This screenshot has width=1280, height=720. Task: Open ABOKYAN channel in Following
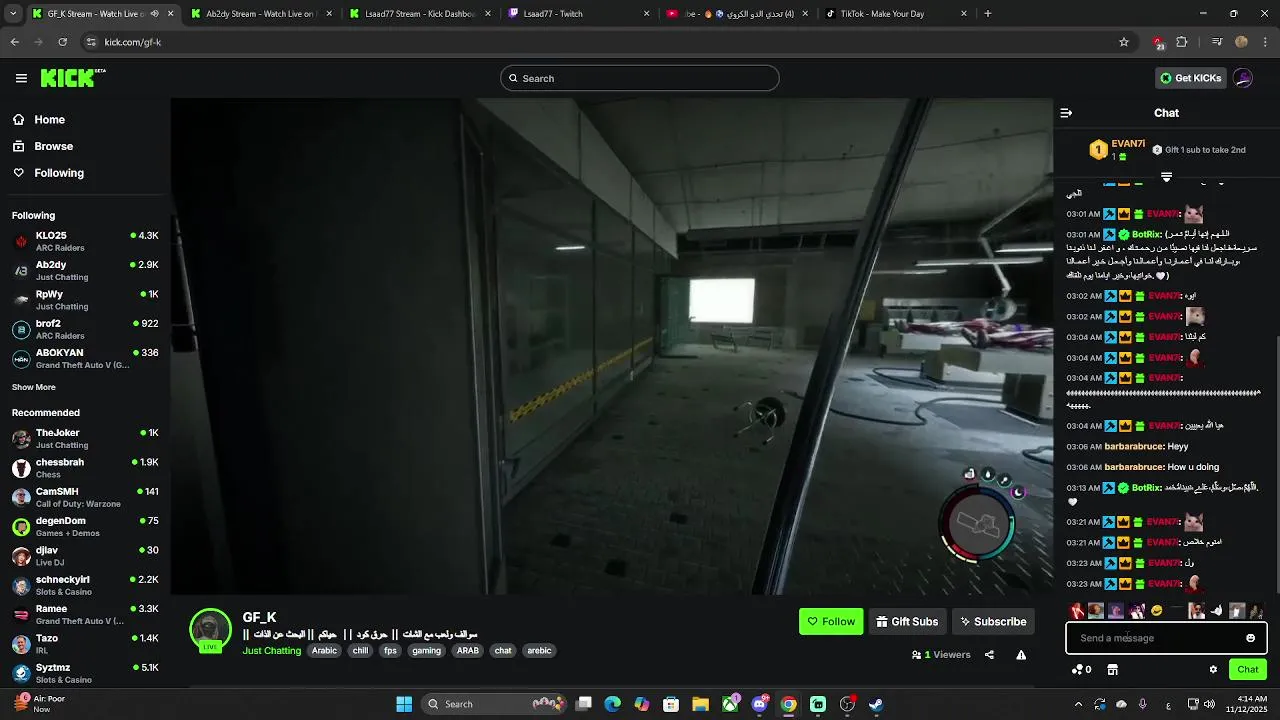85,358
